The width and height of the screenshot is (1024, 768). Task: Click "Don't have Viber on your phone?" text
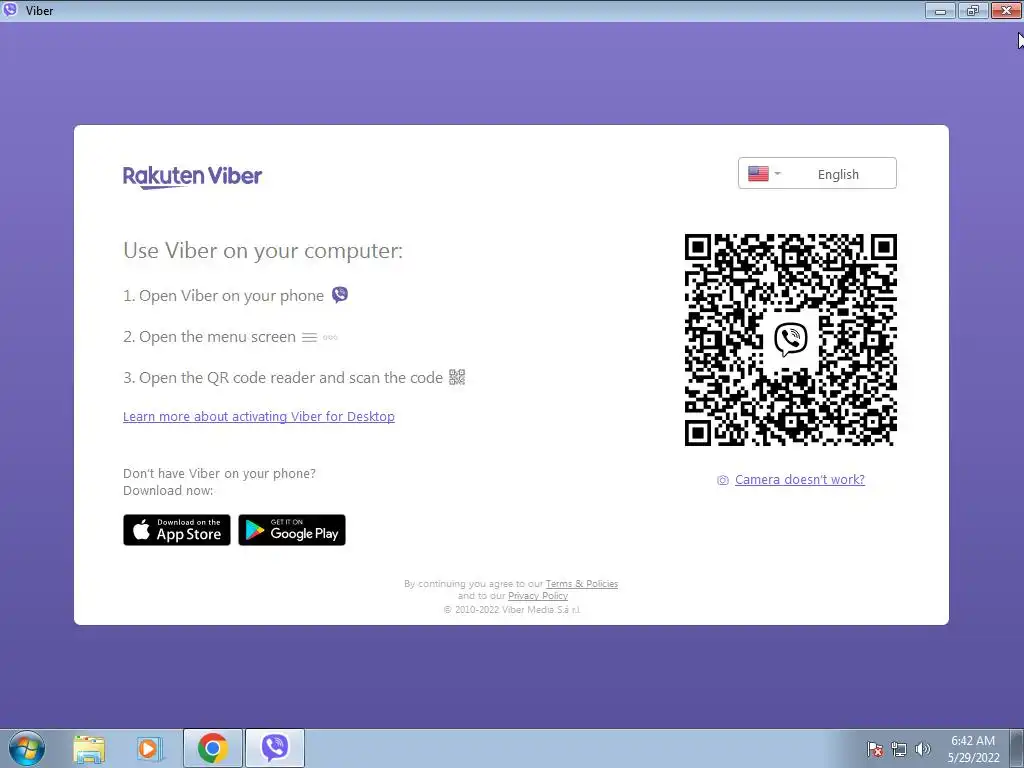(219, 473)
